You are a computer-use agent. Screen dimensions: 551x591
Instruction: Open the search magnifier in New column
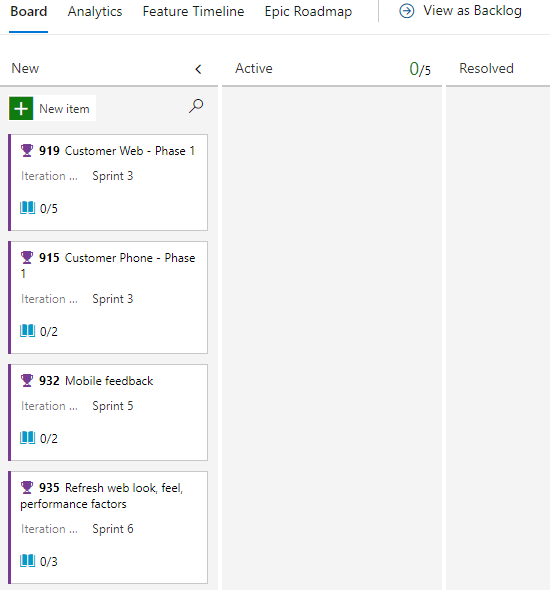pos(196,106)
